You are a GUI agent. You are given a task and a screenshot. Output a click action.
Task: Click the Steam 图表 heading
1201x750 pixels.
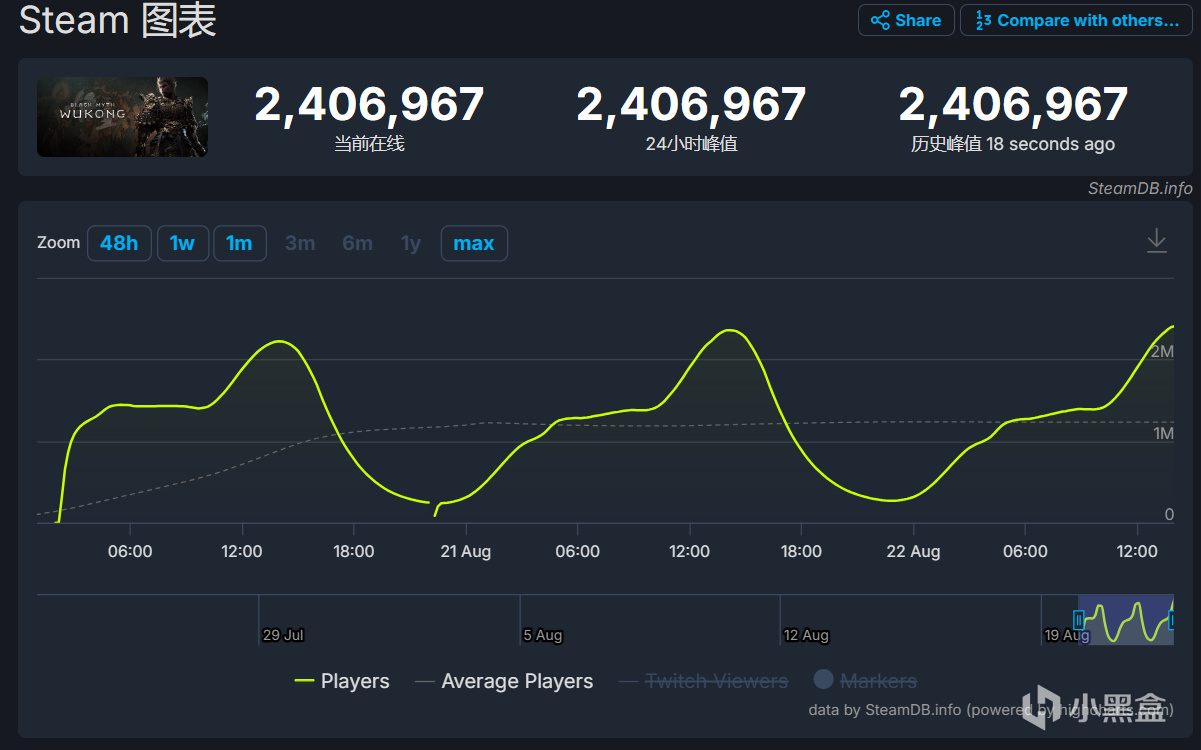click(x=118, y=21)
